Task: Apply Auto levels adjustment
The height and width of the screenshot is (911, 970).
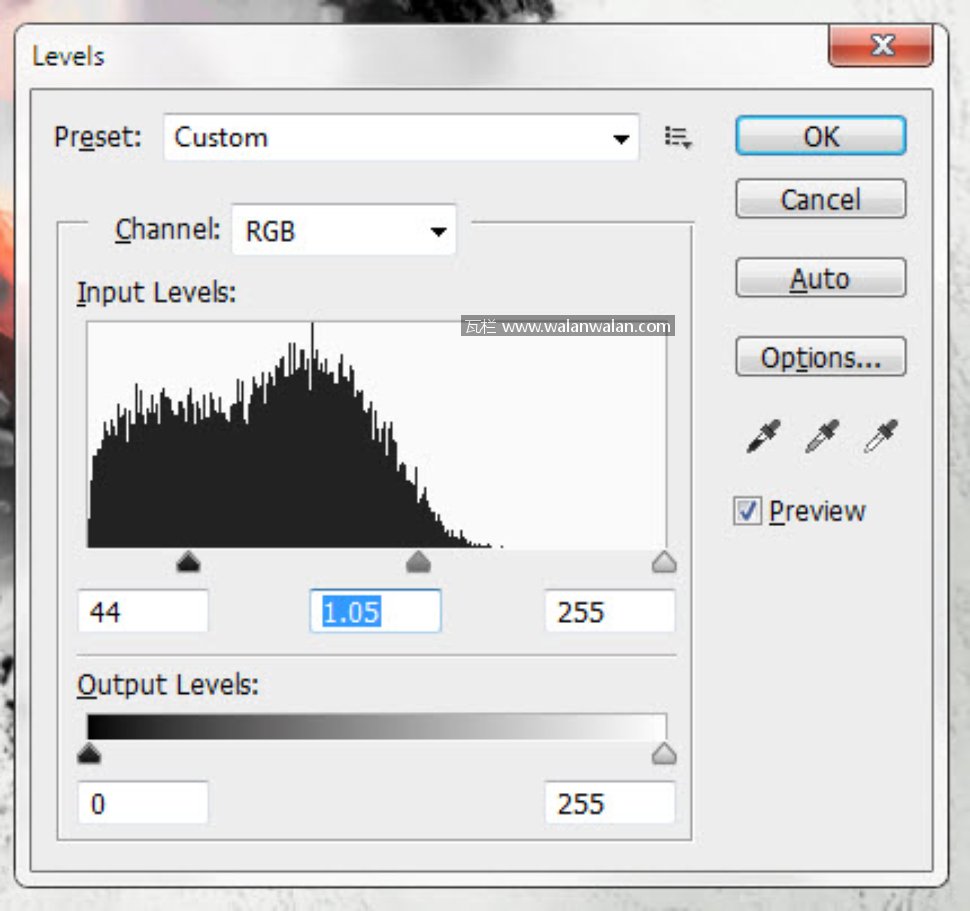Action: coord(820,279)
